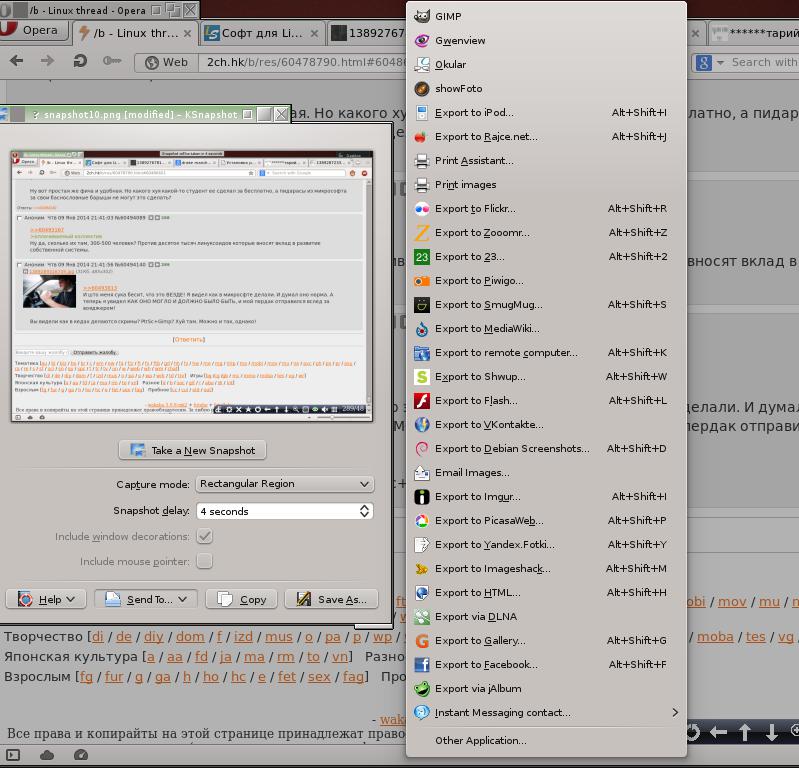Click the Export to Gallery icon
799x768 pixels.
click(x=422, y=641)
